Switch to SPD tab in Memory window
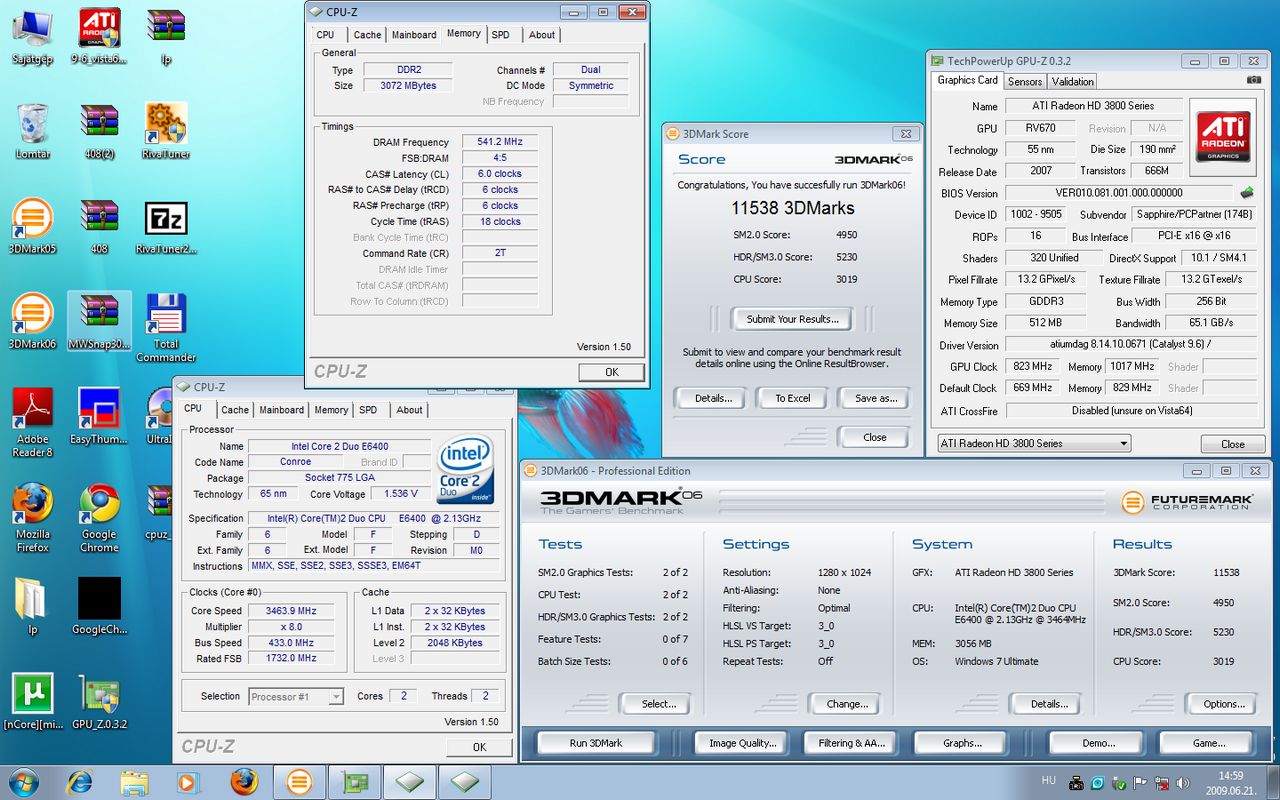This screenshot has width=1280, height=800. [500, 34]
